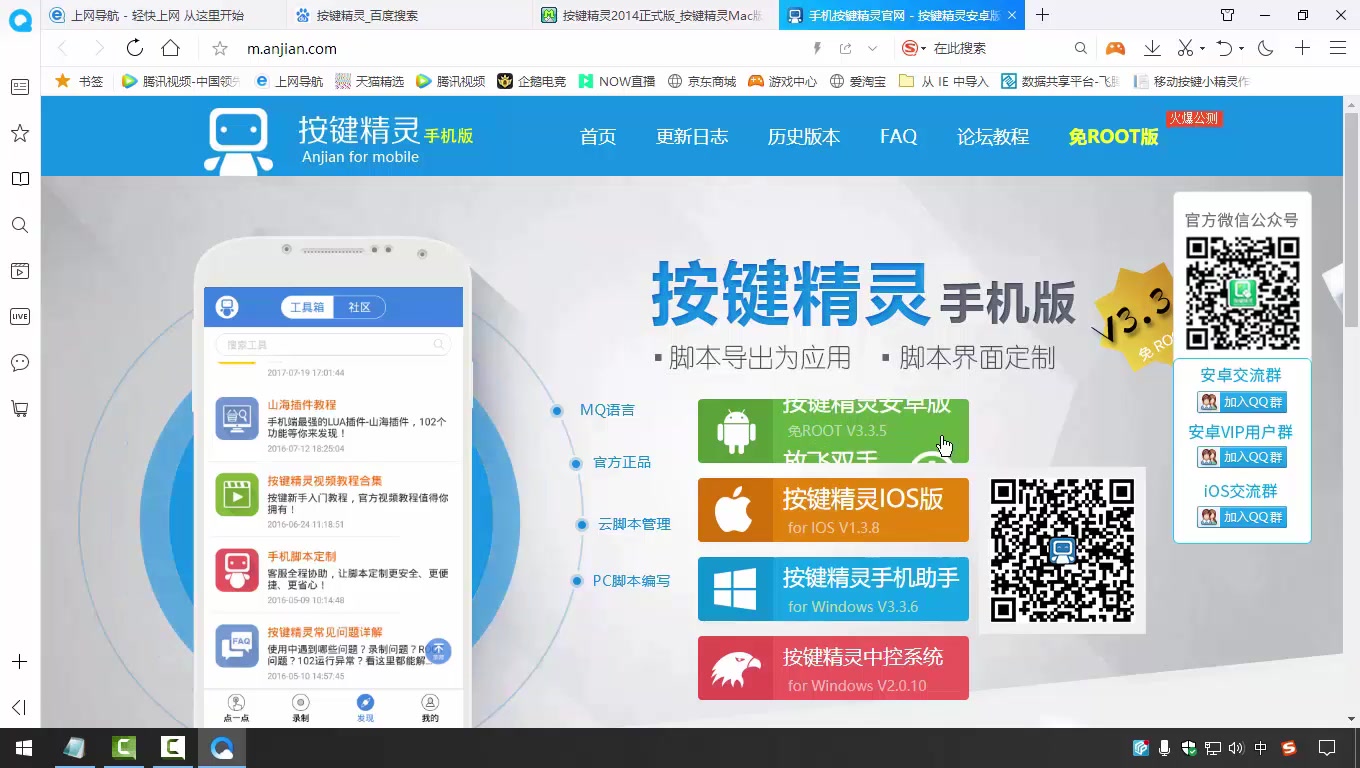Open the 免ROOT版 navigation item
The width and height of the screenshot is (1360, 768).
pyautogui.click(x=1113, y=137)
